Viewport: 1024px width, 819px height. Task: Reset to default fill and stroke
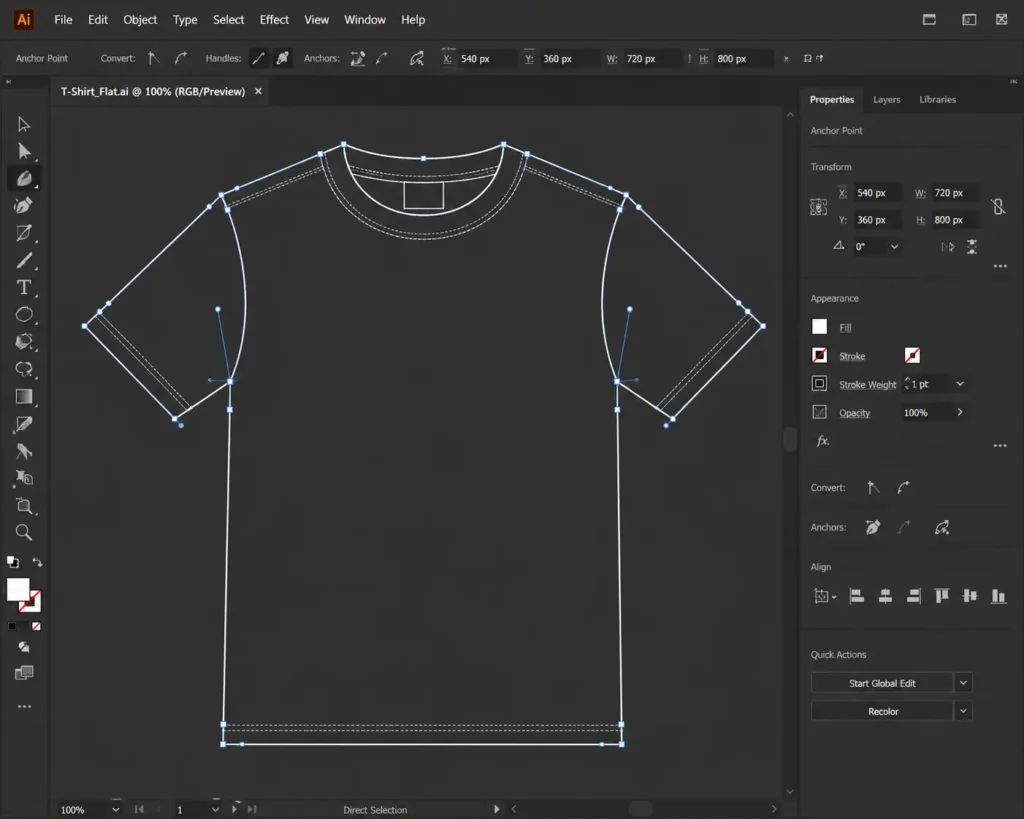[12, 562]
